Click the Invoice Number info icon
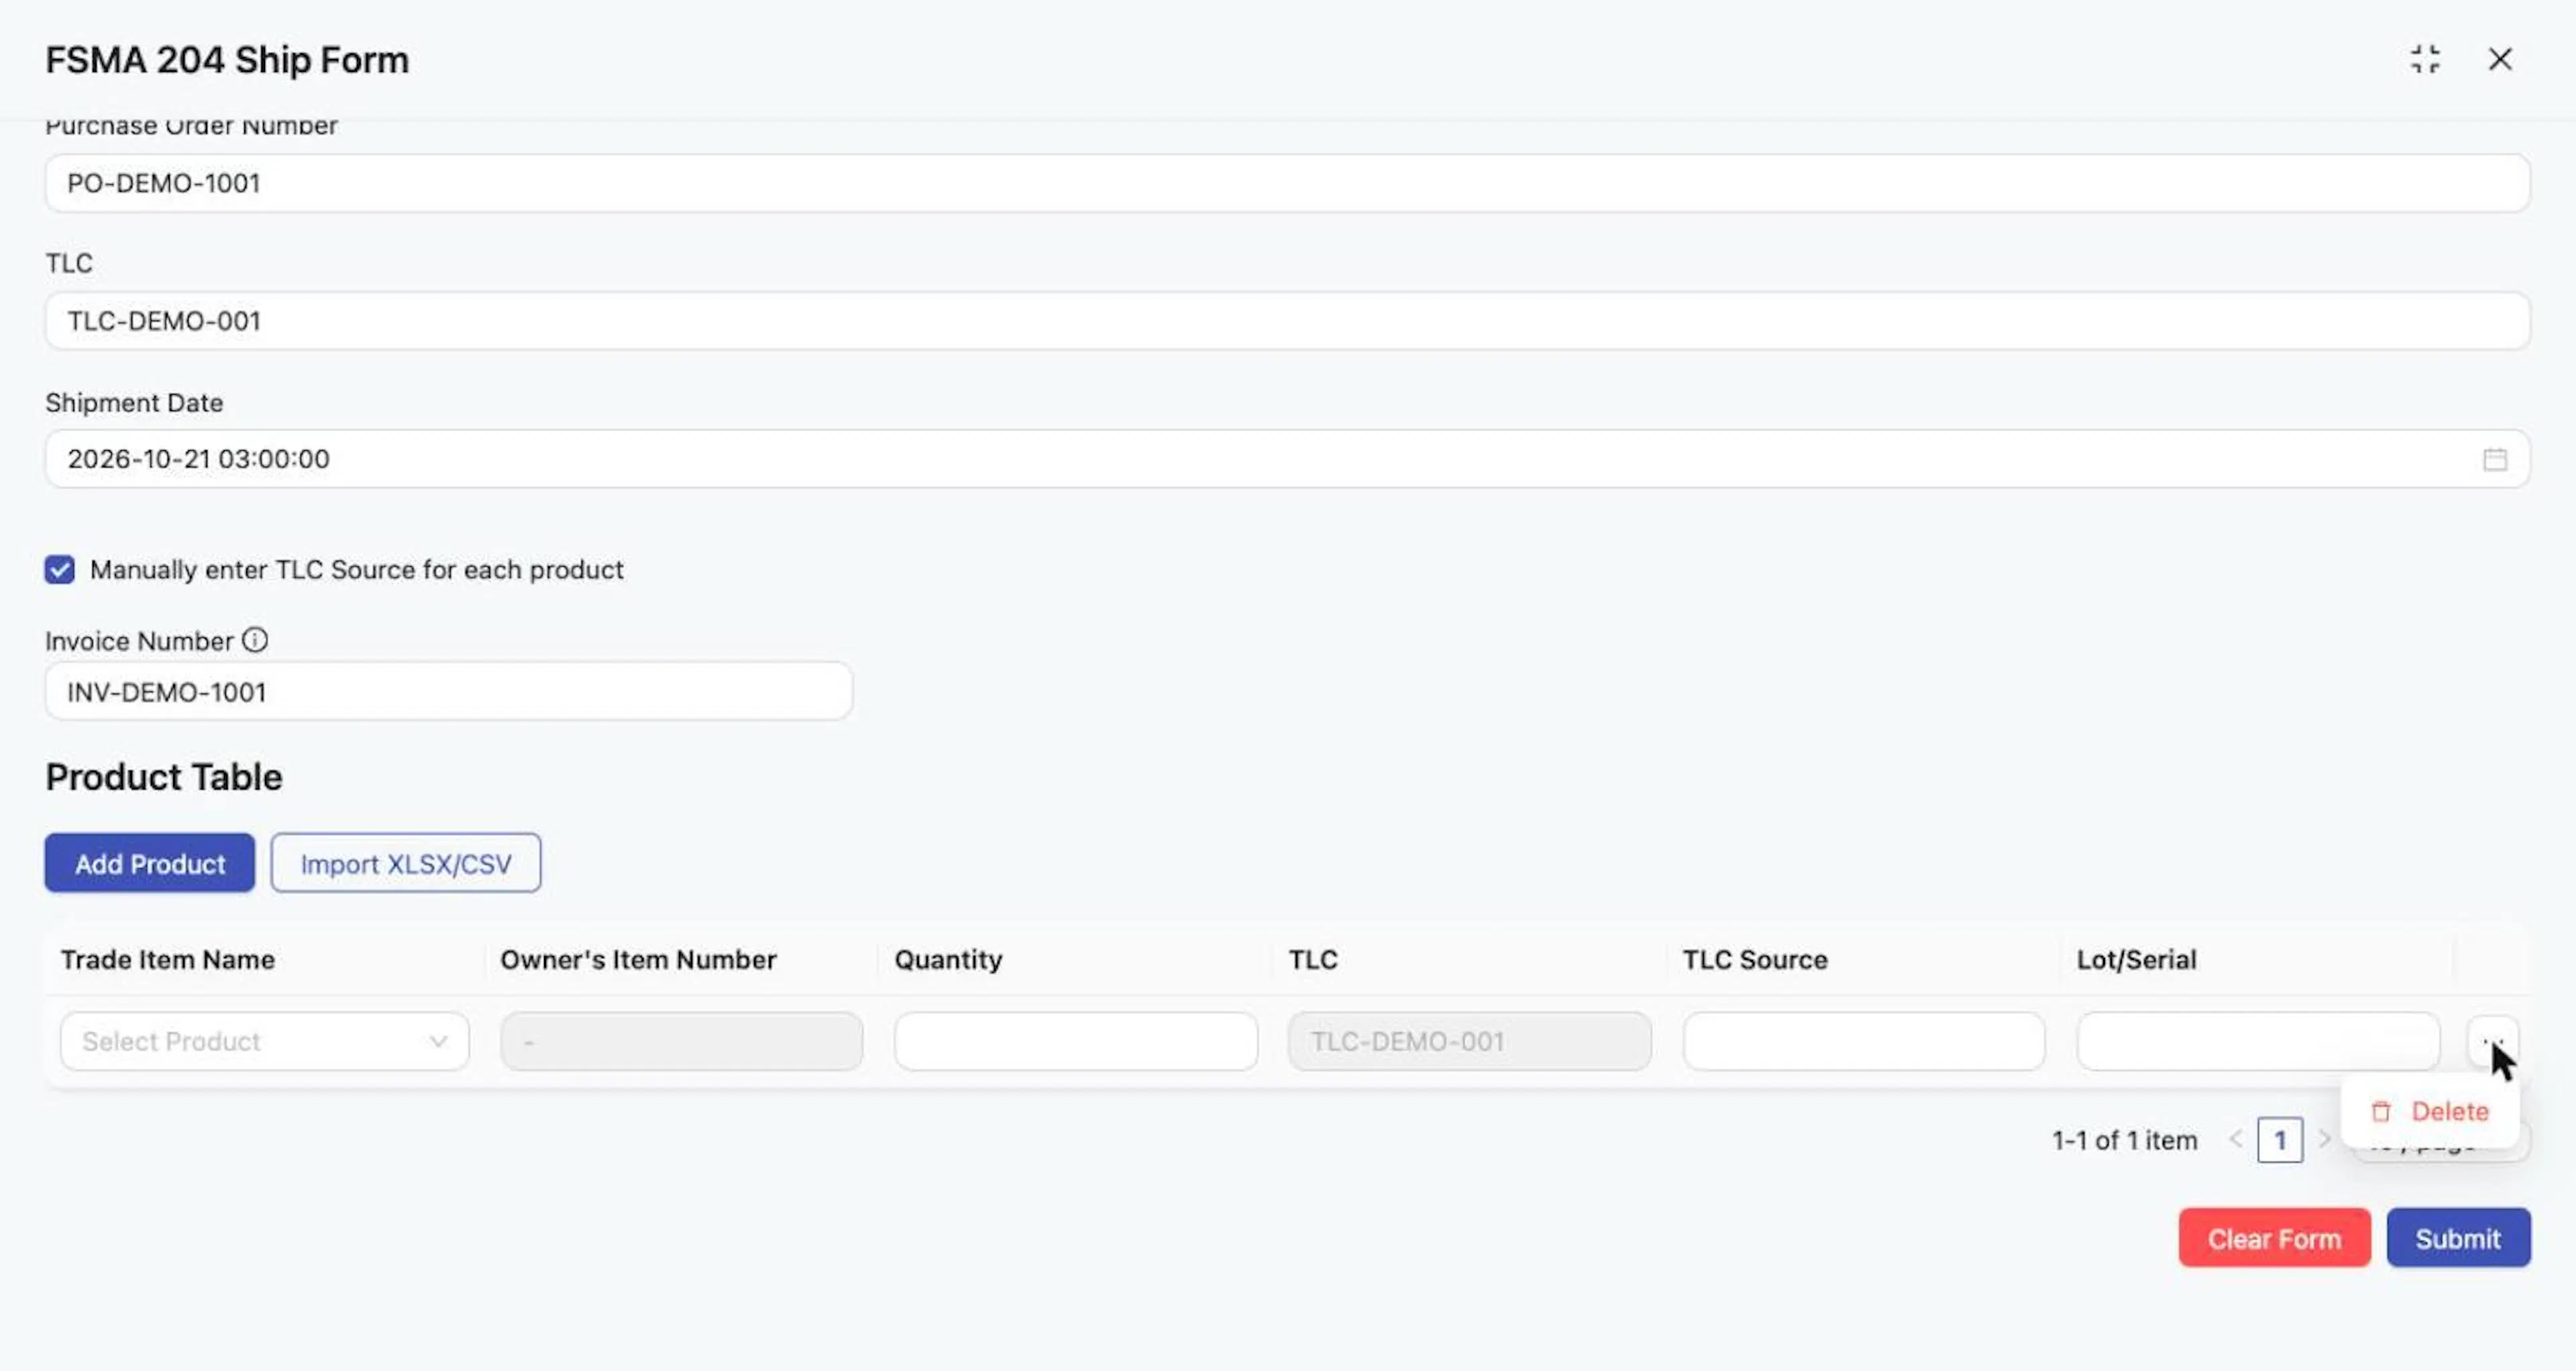This screenshot has width=2576, height=1371. (x=255, y=640)
